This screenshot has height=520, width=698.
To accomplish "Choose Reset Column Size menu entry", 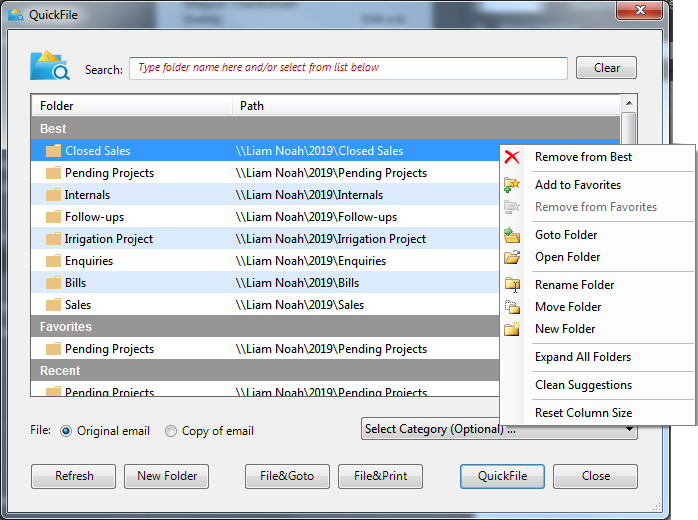I will [583, 413].
